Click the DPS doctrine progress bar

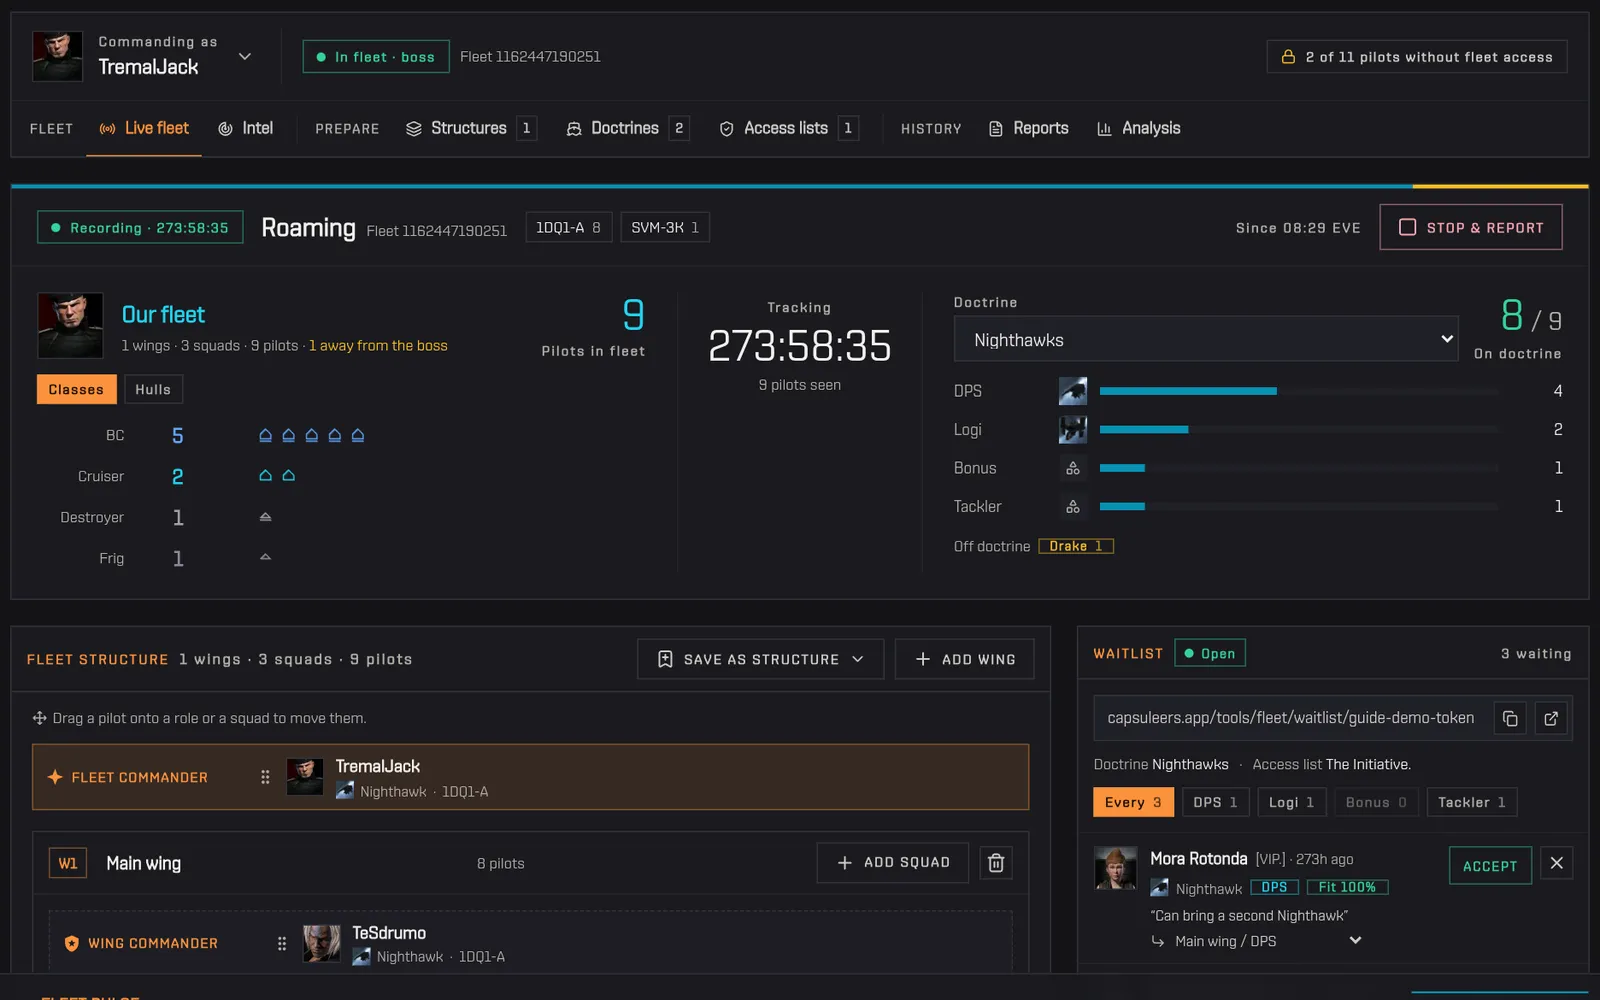click(x=1298, y=391)
